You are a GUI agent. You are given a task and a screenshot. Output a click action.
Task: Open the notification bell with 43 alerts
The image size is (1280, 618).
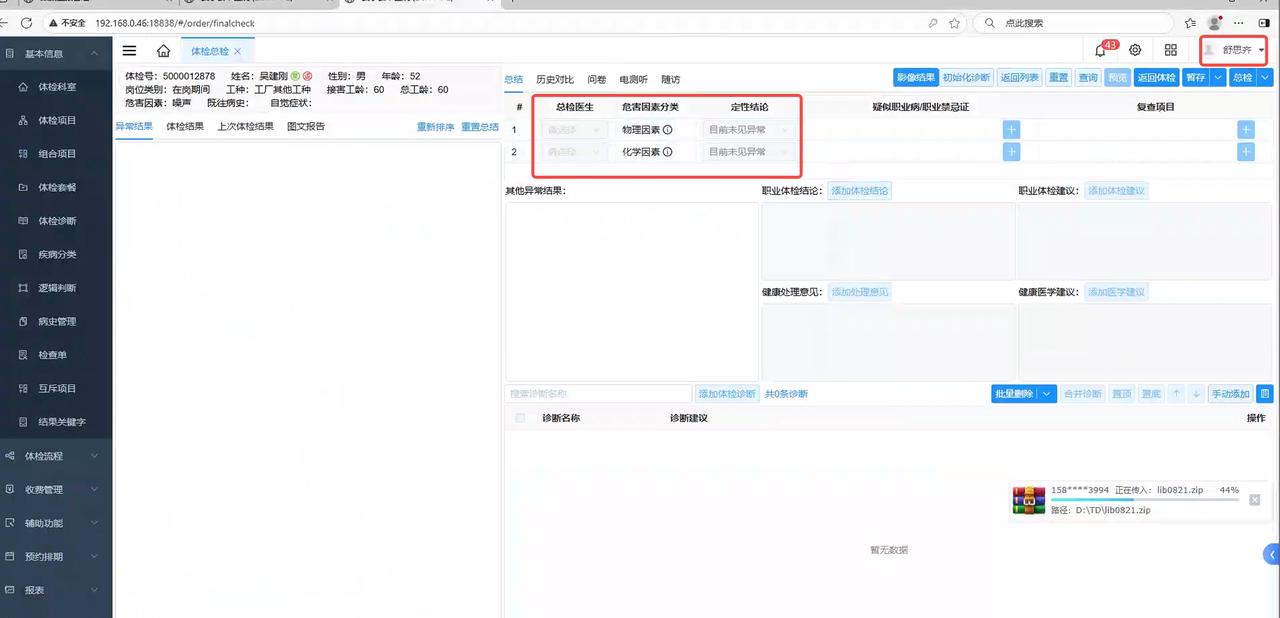click(1101, 51)
